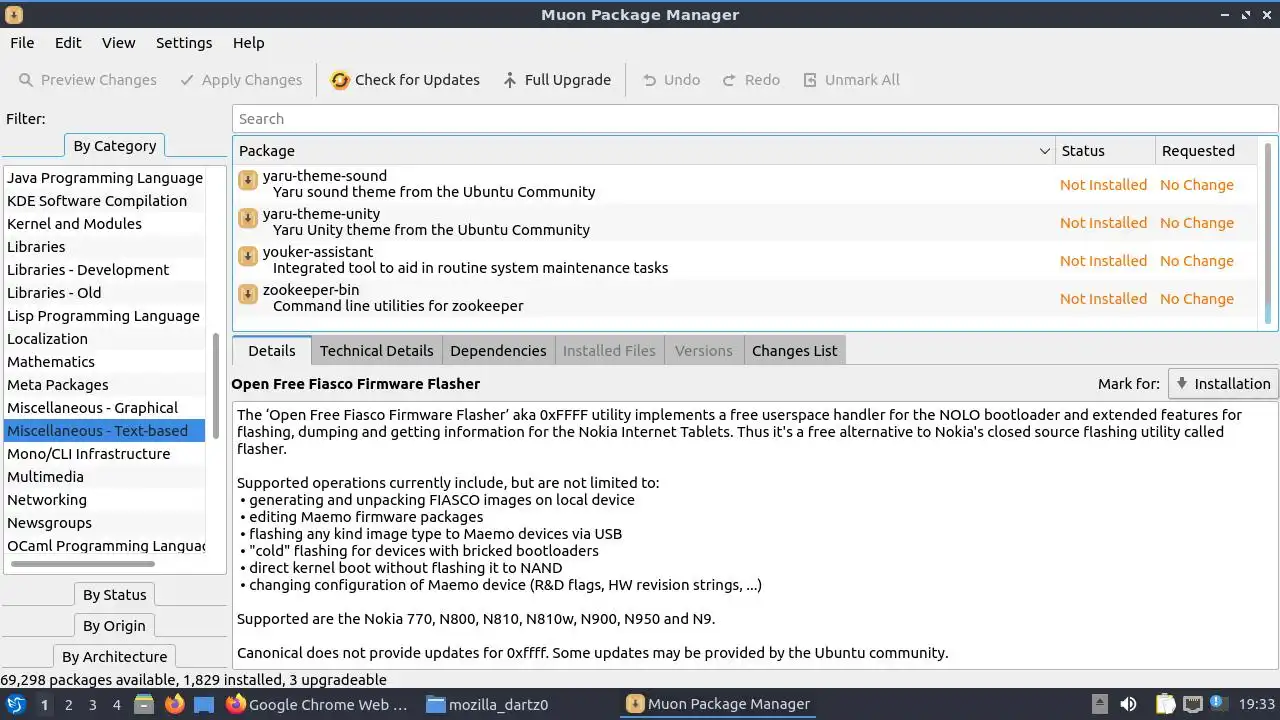Screen dimensions: 1280x720
Task: Click the zookeeper-bin package icon
Action: 248,295
